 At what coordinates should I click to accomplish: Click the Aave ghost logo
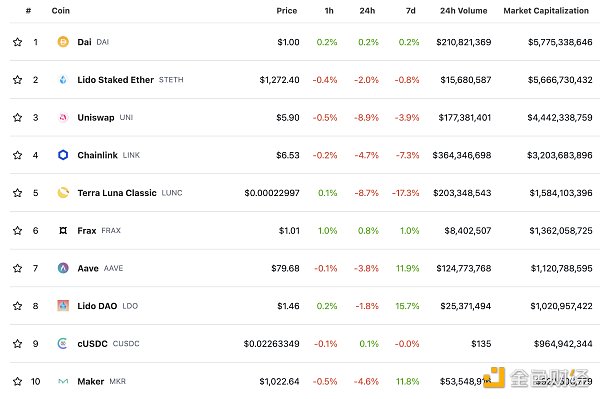[x=63, y=268]
